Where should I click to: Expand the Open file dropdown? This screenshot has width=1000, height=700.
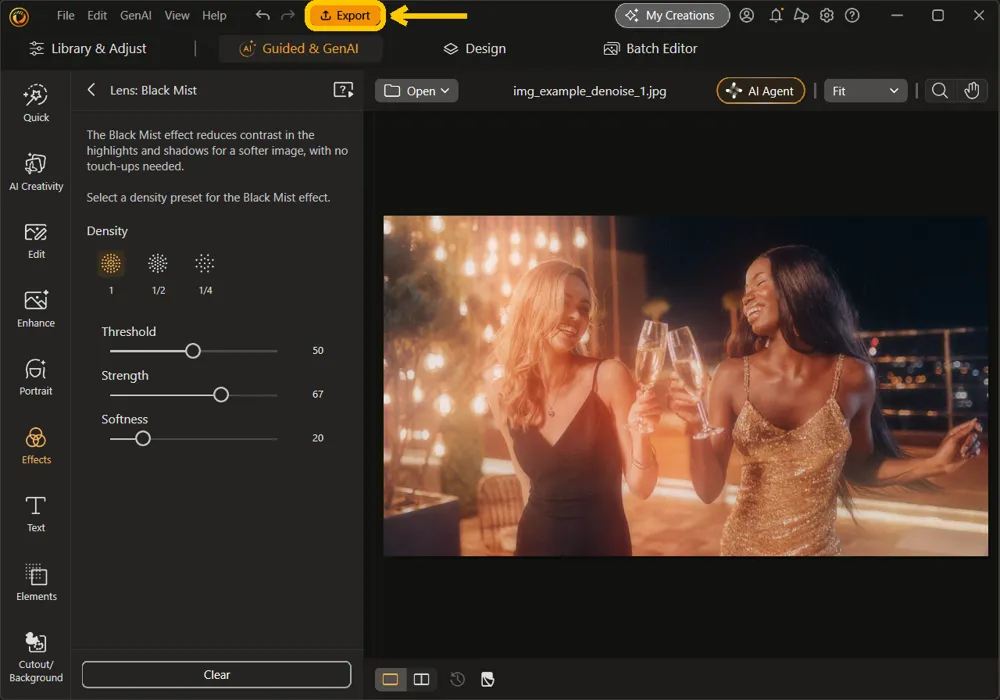click(x=416, y=91)
